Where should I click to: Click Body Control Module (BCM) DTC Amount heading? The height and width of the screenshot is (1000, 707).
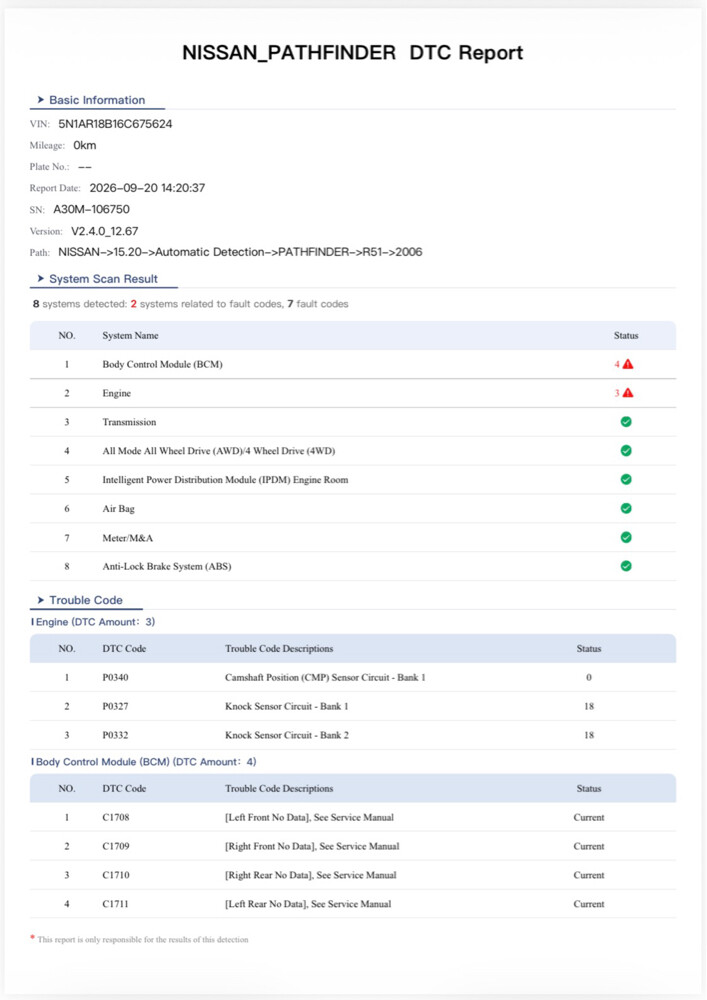point(146,761)
